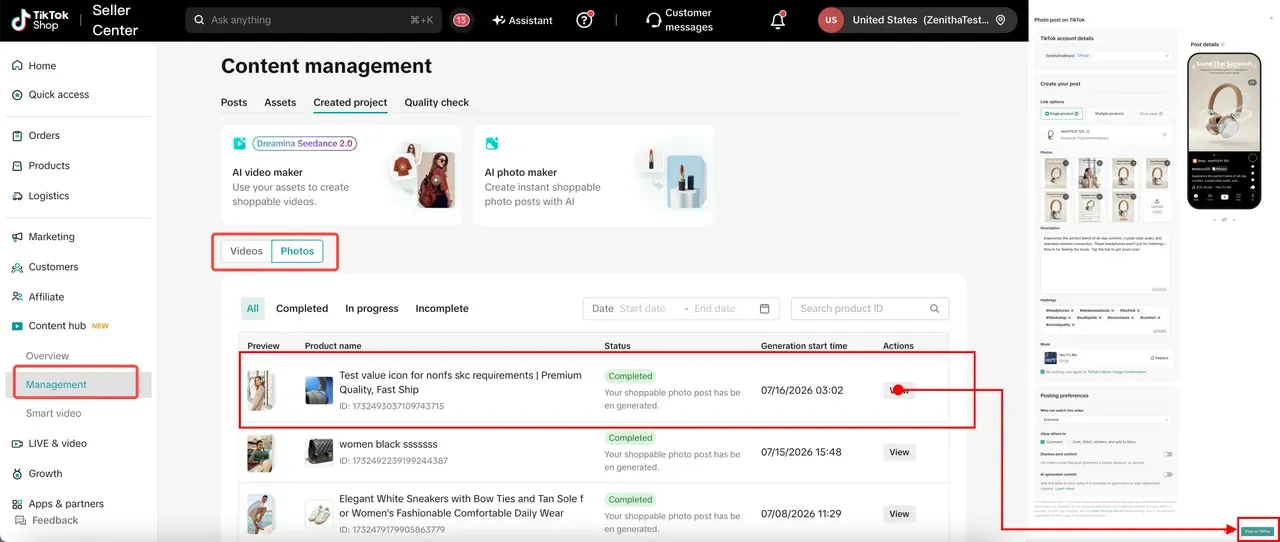Toggle AI-generated content switch
This screenshot has height=542, width=1280.
tap(1167, 474)
